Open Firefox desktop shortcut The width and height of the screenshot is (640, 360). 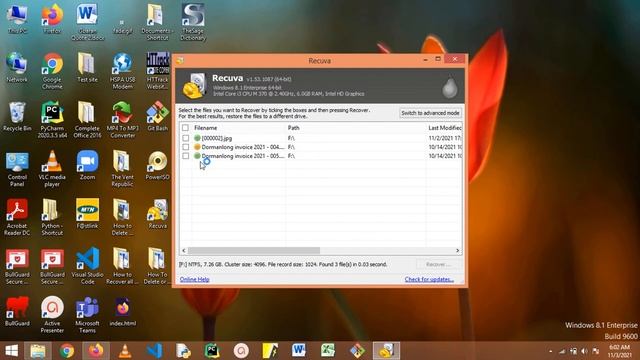pyautogui.click(x=52, y=19)
